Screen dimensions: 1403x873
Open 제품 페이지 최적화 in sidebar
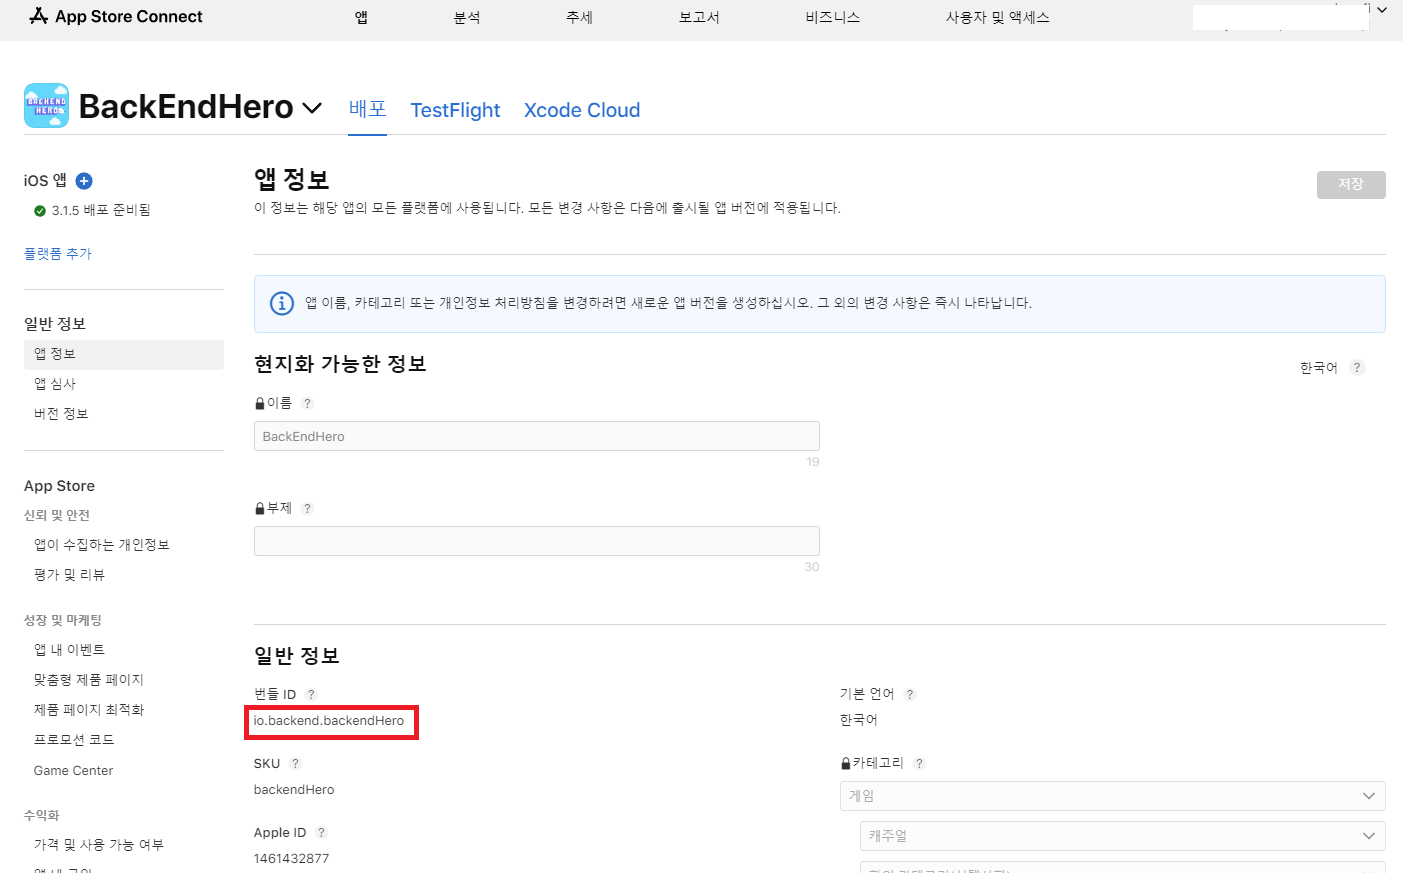[x=89, y=710]
